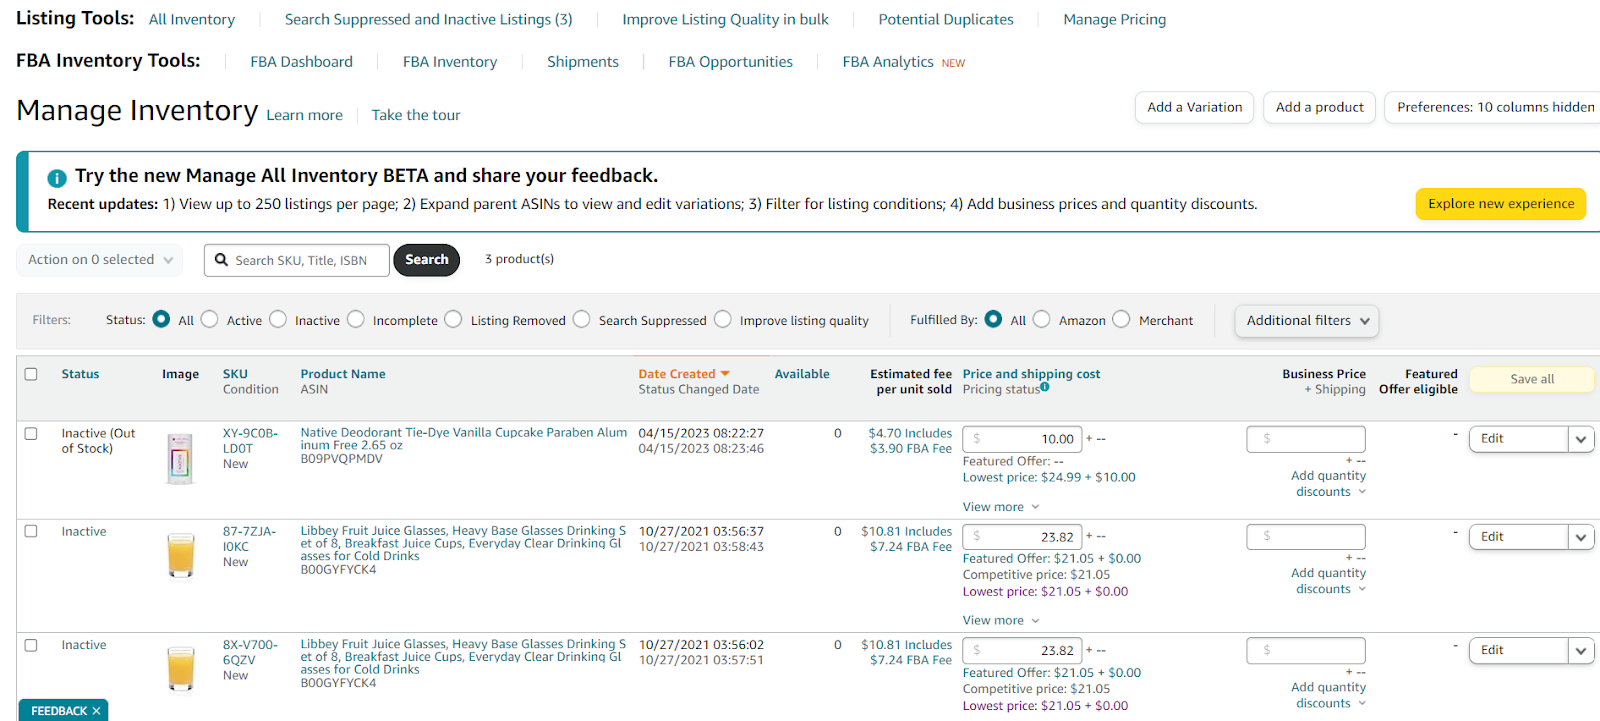Close the FEEDBACK tab with the X
This screenshot has height=721, width=1600.
[x=96, y=711]
